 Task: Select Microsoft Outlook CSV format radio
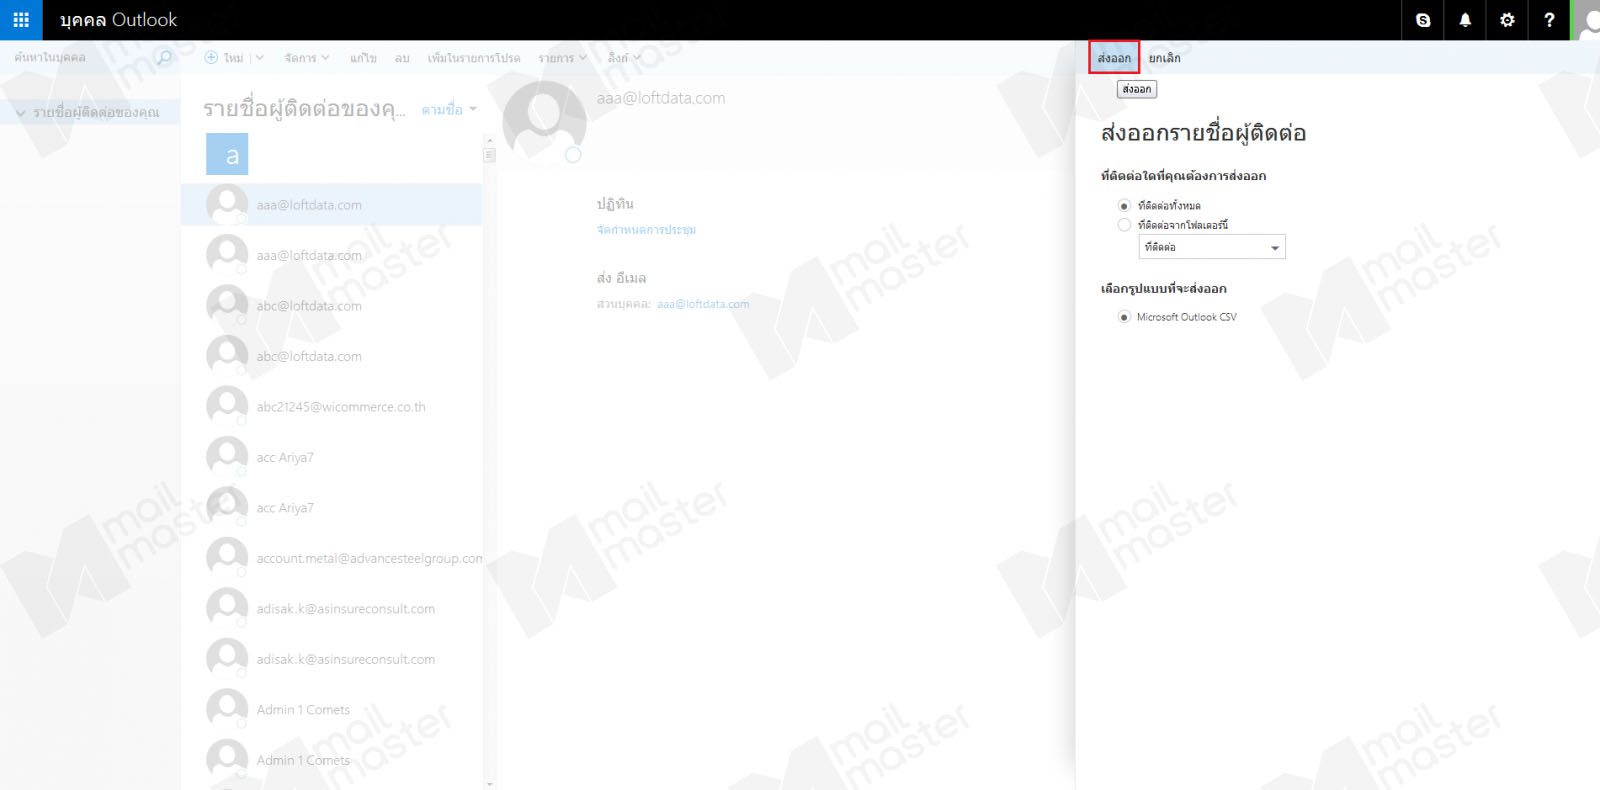pos(1124,317)
